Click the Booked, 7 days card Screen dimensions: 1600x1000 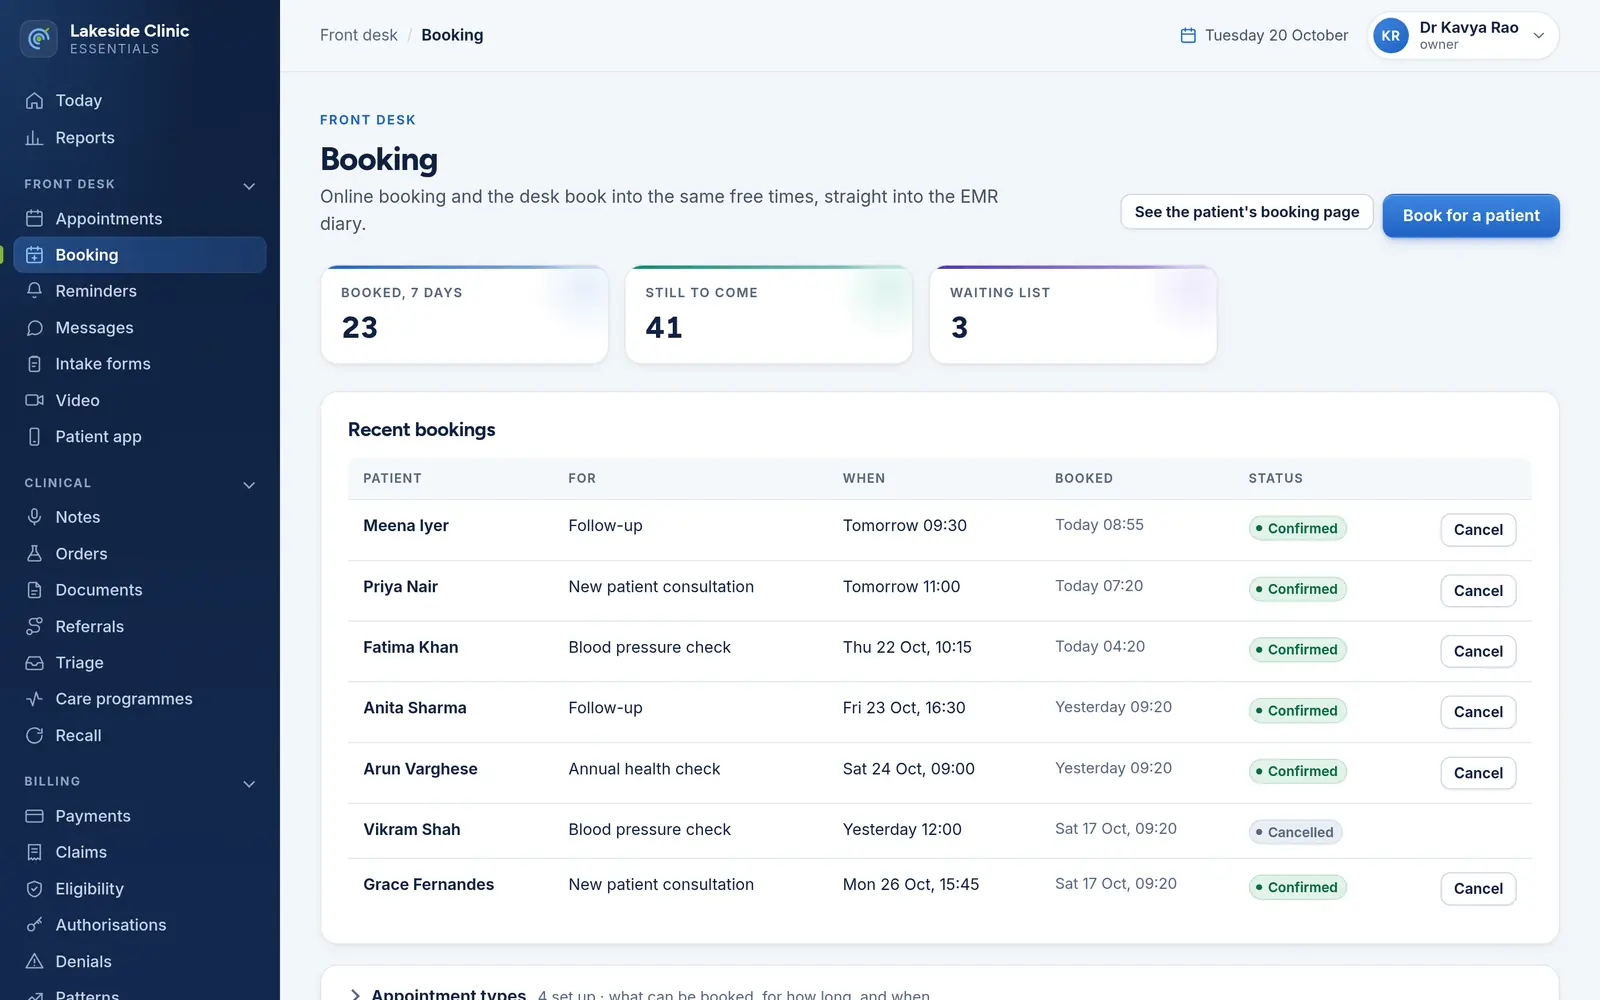point(464,314)
